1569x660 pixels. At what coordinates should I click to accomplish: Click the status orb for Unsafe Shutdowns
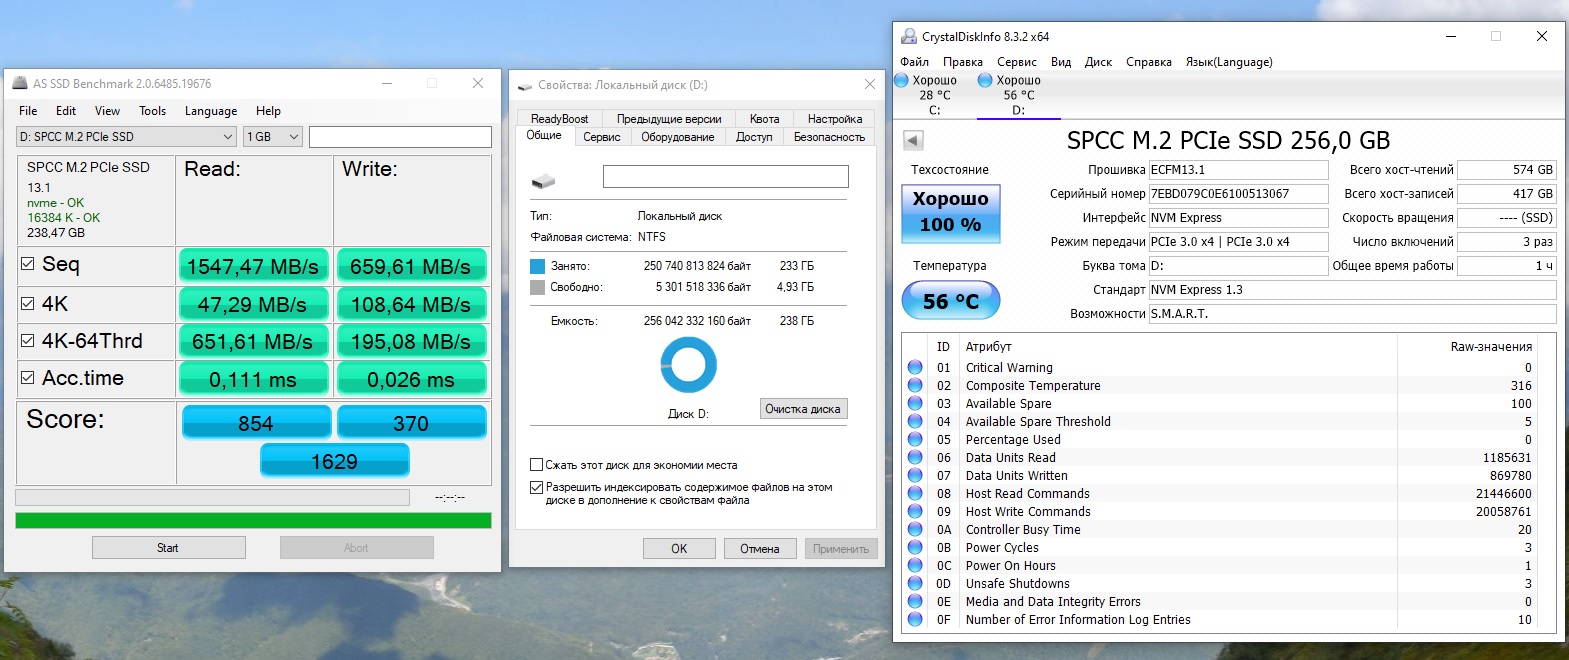click(915, 583)
